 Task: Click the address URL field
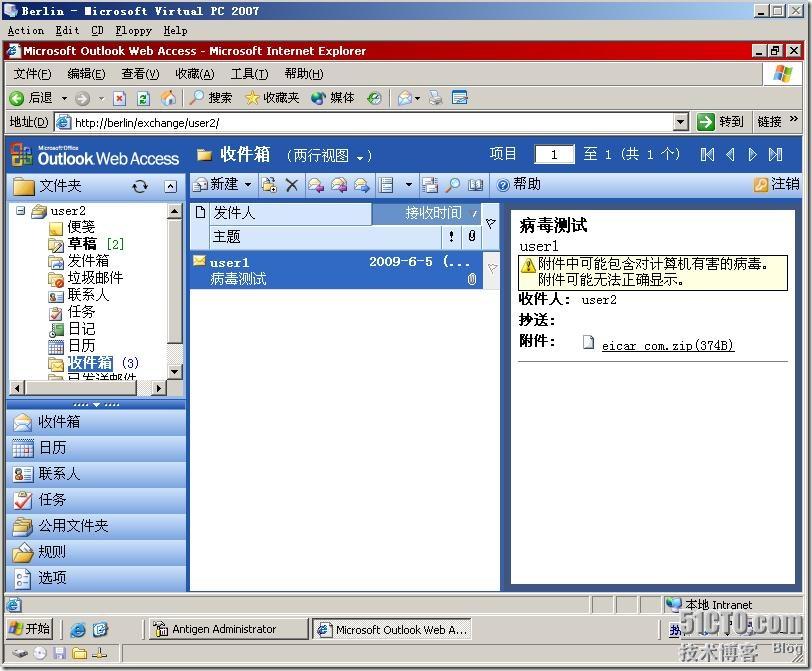click(x=362, y=123)
